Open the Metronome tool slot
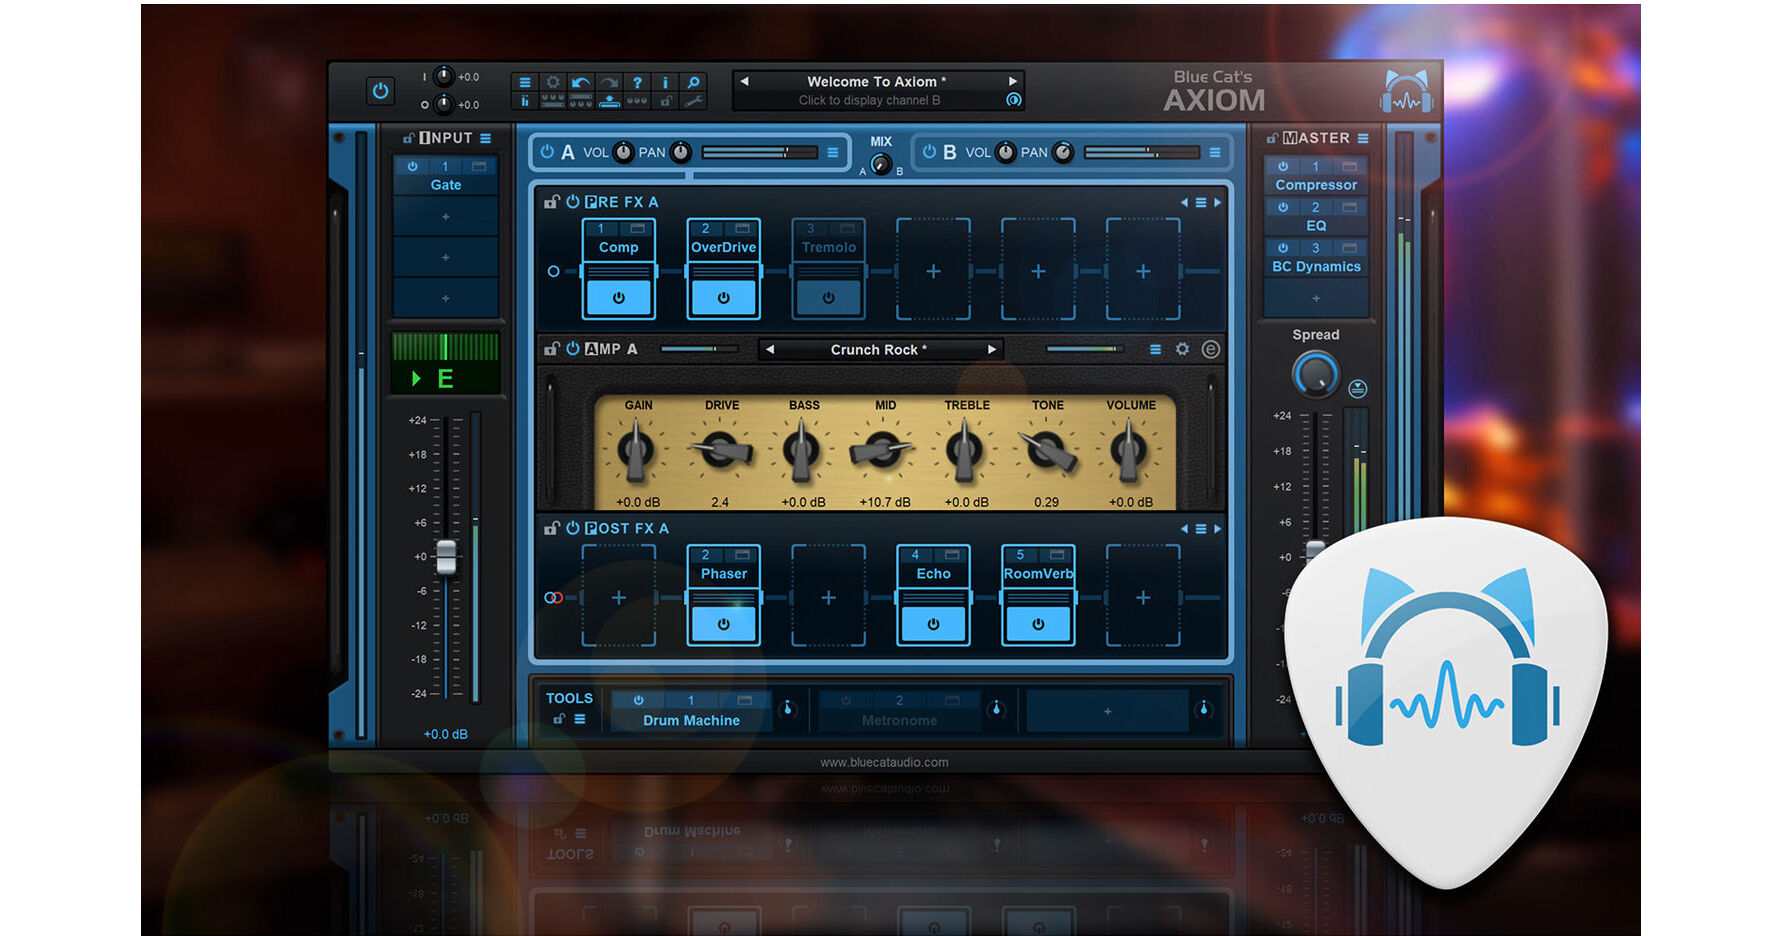 pos(899,712)
